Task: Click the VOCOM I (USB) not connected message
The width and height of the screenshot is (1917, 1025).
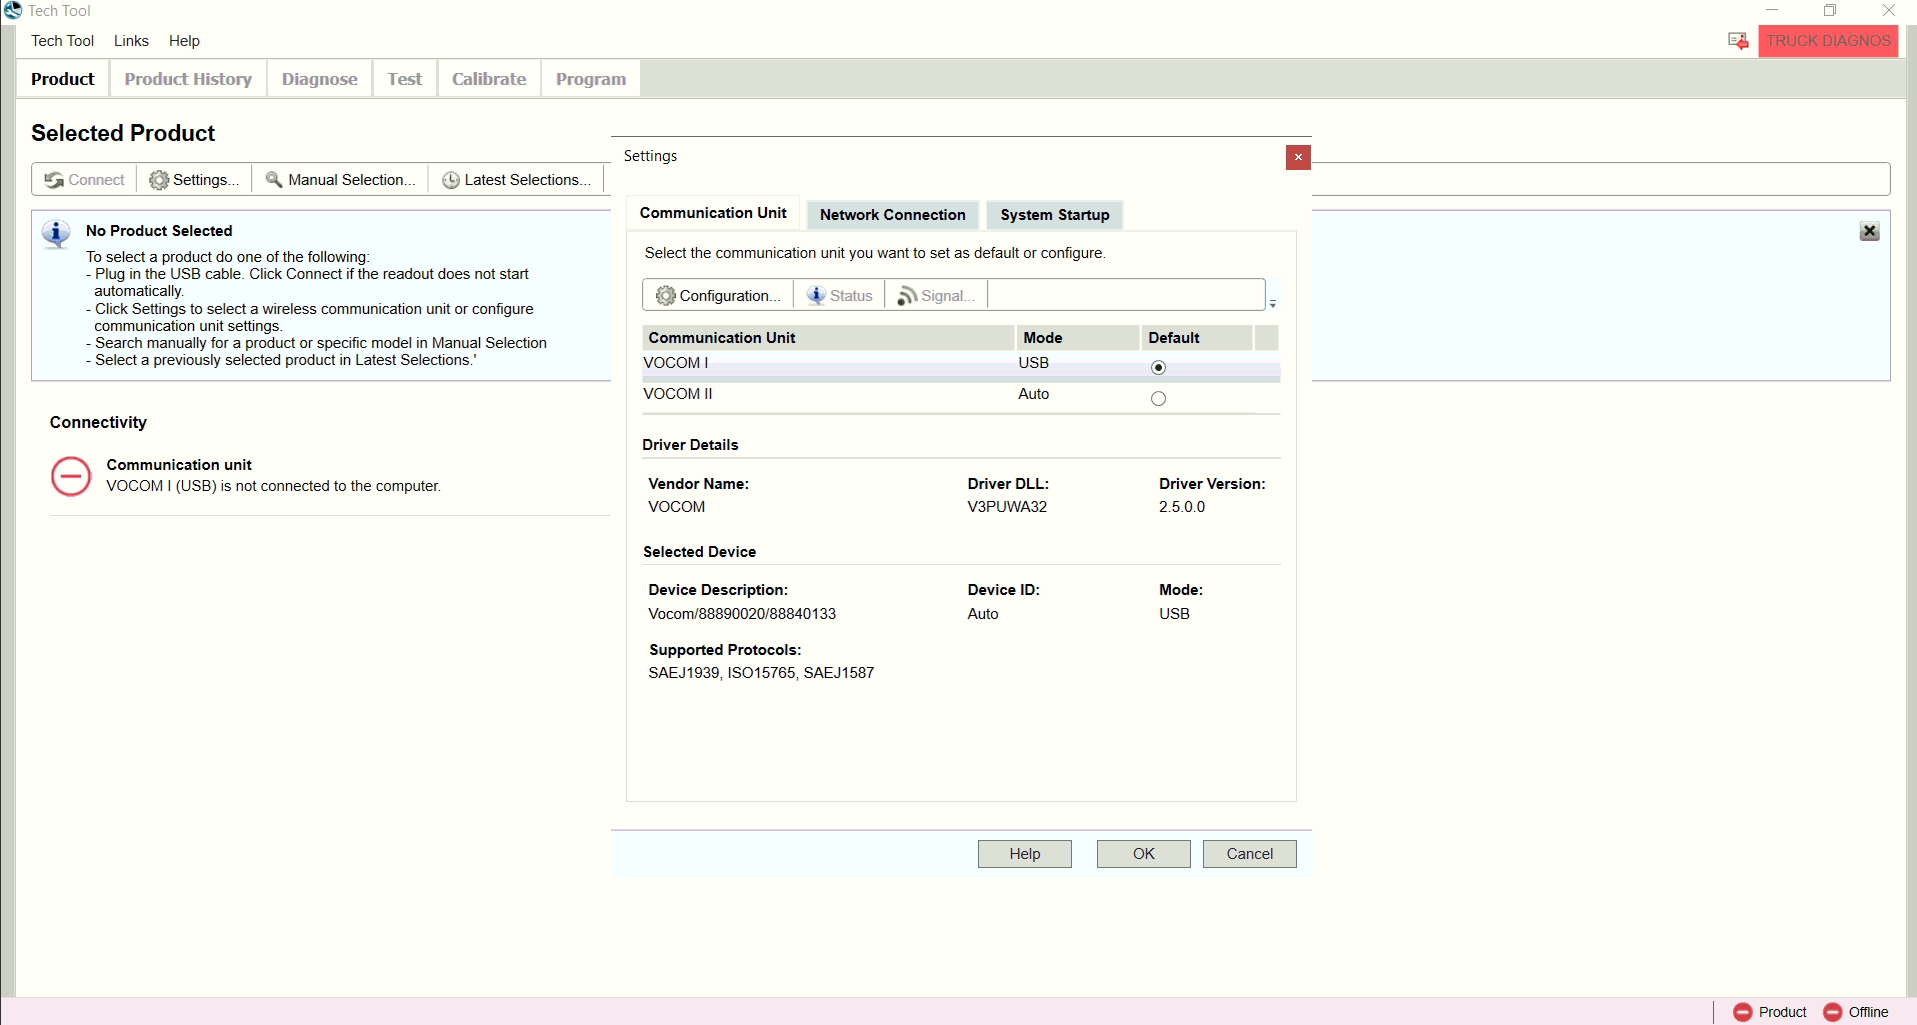Action: tap(273, 486)
